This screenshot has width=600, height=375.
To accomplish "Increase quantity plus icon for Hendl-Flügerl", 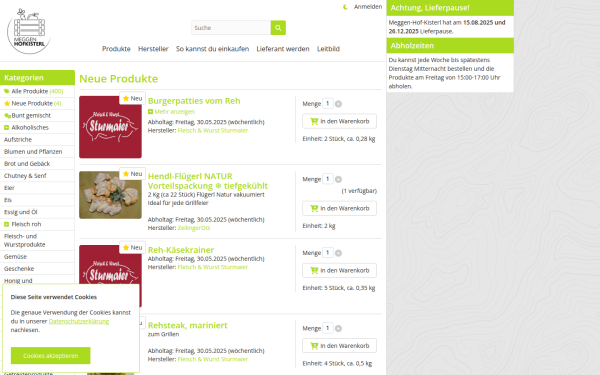I will [338, 179].
